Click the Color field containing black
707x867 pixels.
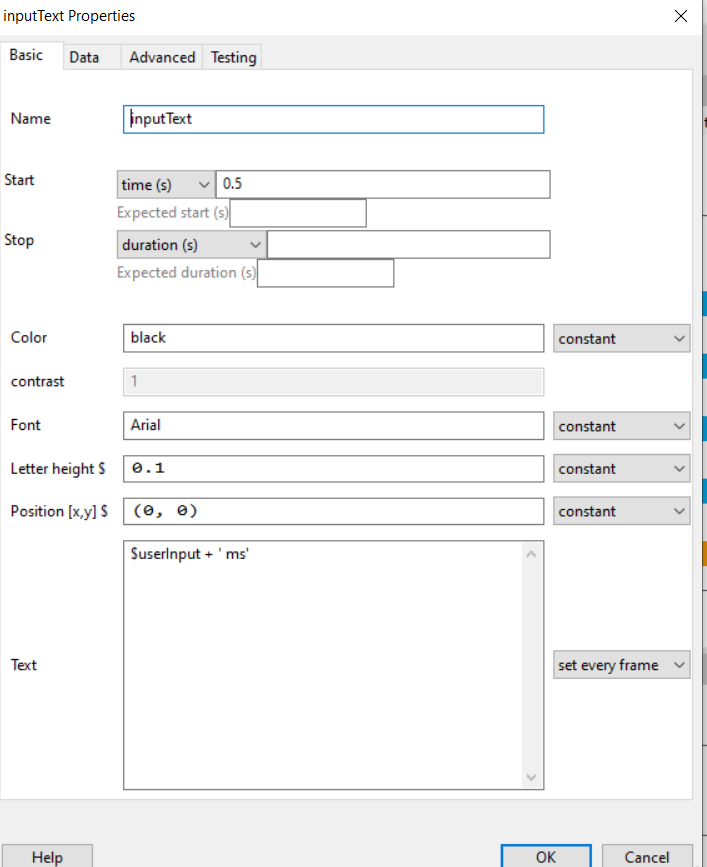(x=333, y=338)
